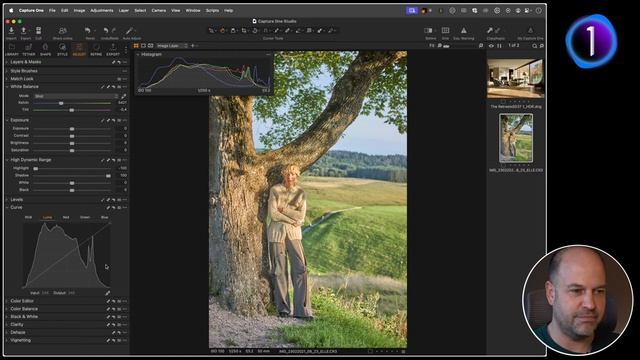Expand the Layers & Masks panel
The height and width of the screenshot is (360, 640).
[x=7, y=62]
